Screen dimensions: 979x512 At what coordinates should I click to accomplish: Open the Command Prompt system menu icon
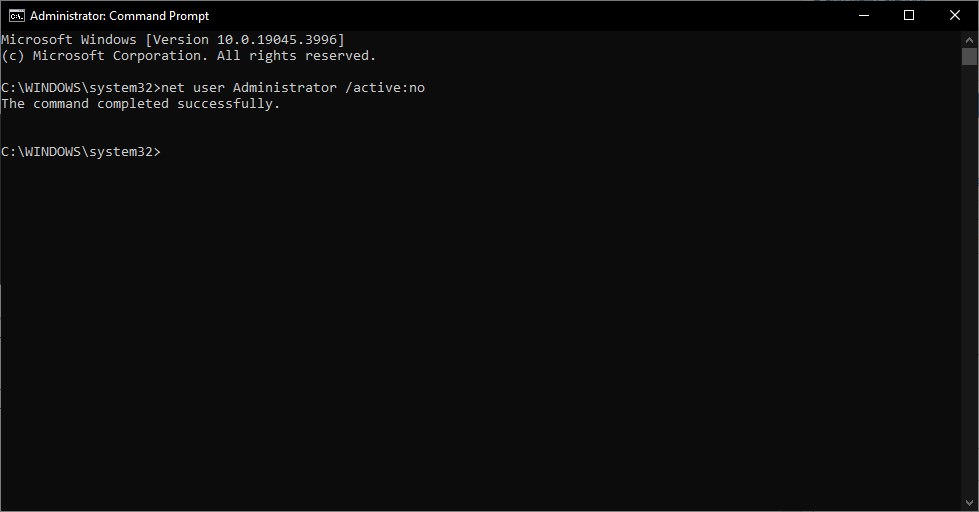pyautogui.click(x=15, y=15)
